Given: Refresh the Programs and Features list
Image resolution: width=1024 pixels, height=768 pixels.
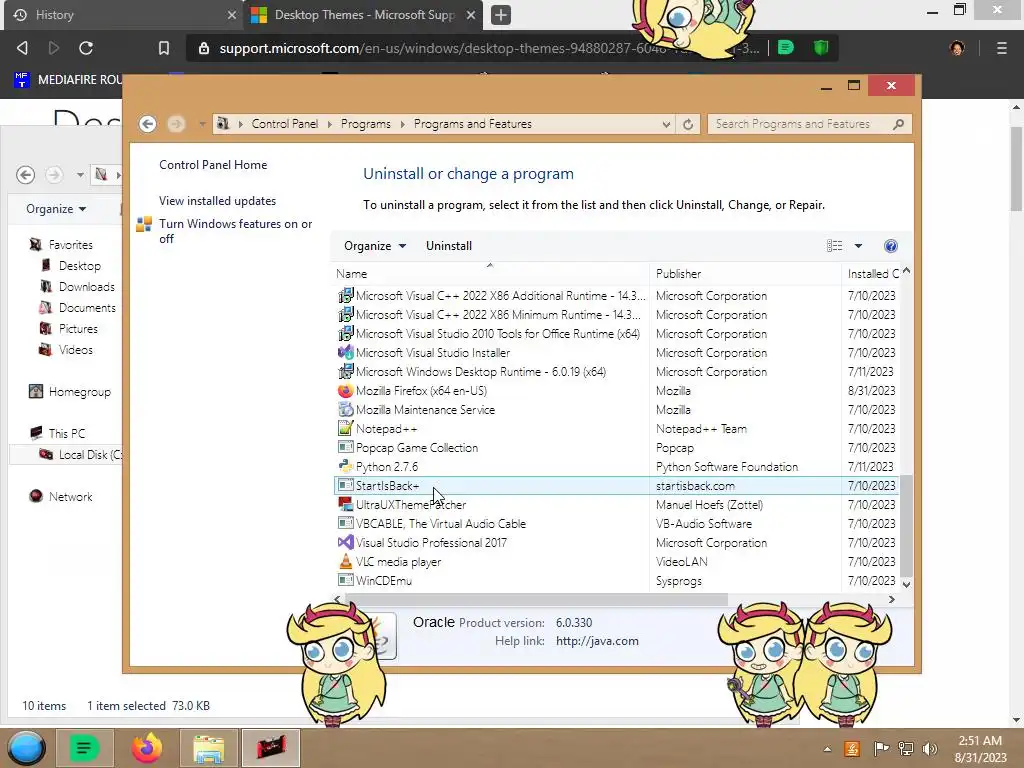Looking at the screenshot, I should click(x=688, y=124).
